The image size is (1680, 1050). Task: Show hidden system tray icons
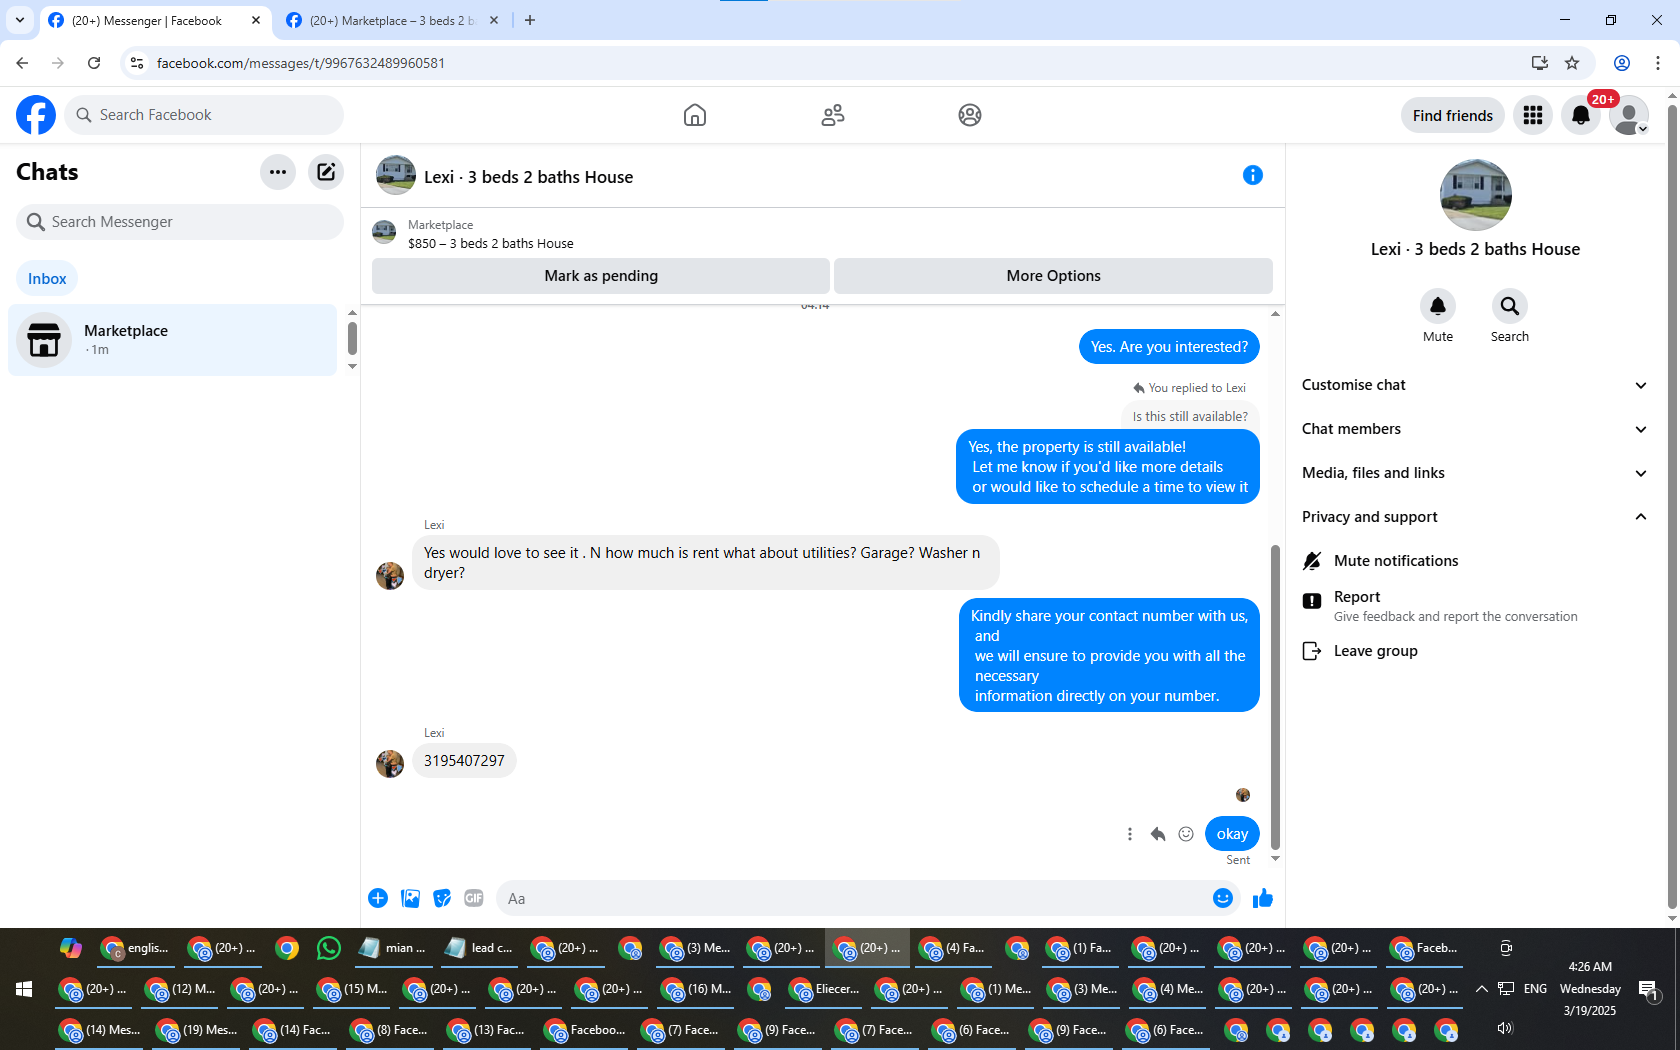coord(1482,989)
